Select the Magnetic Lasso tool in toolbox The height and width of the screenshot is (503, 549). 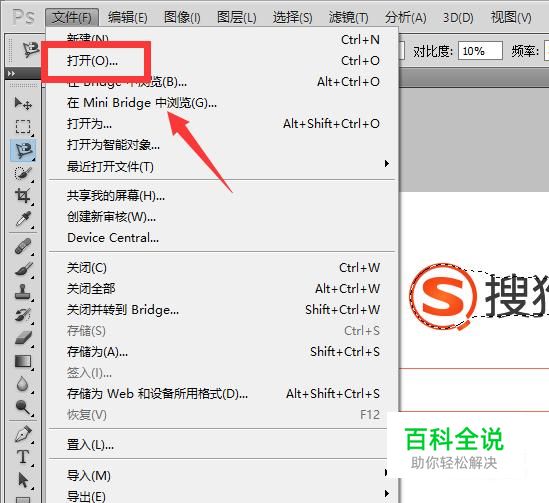pyautogui.click(x=23, y=150)
